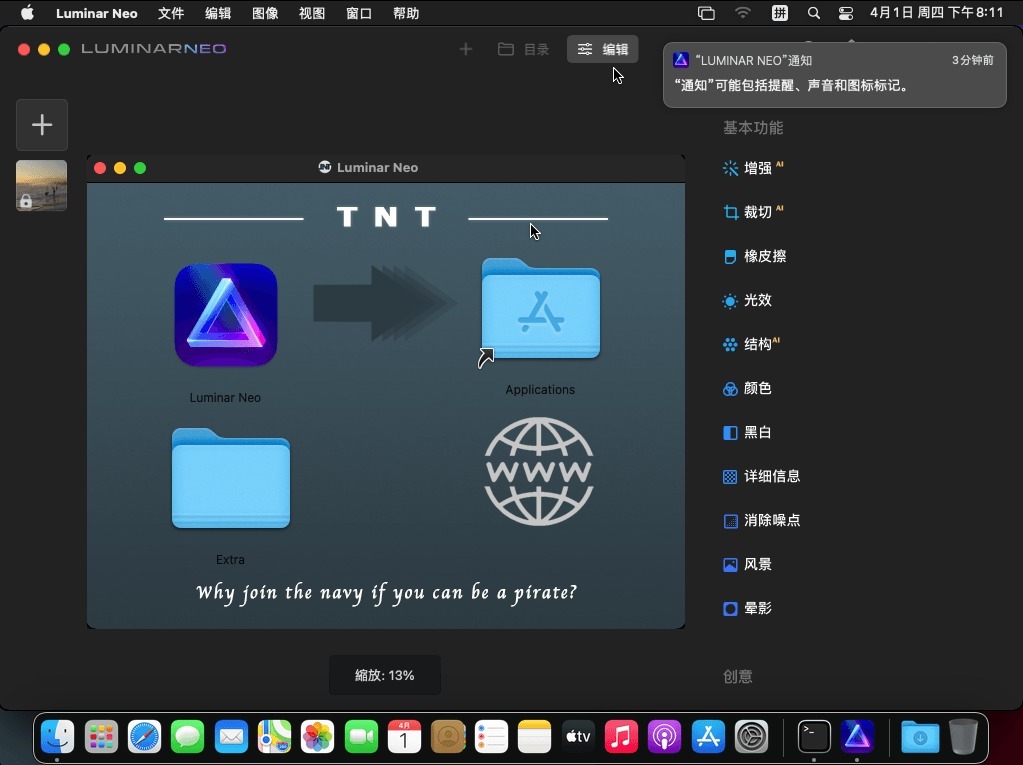Open Spotlight search in the menu bar
Image resolution: width=1023 pixels, height=765 pixels.
(814, 13)
